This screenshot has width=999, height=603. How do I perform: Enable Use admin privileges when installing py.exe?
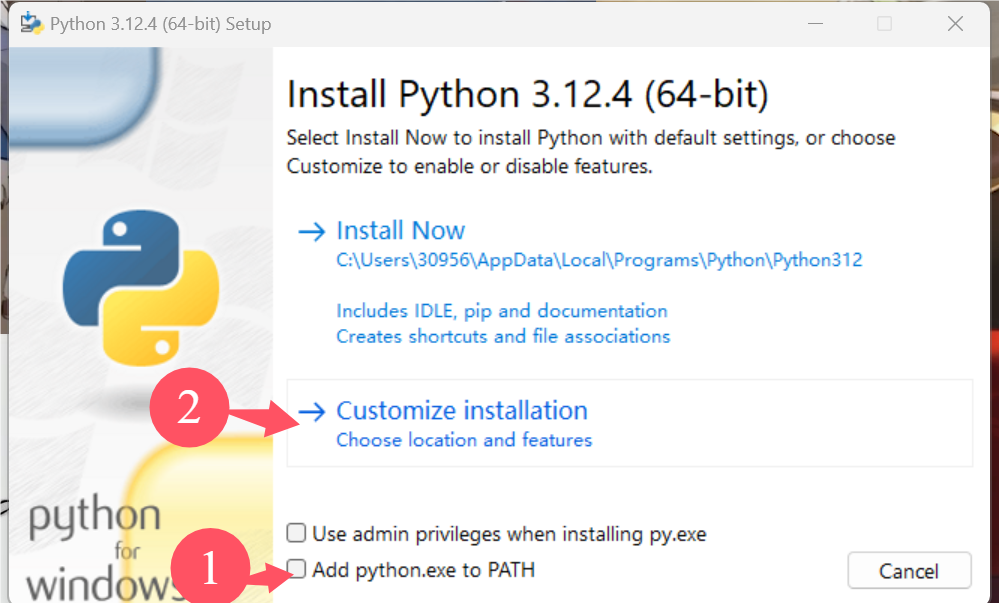tap(297, 533)
